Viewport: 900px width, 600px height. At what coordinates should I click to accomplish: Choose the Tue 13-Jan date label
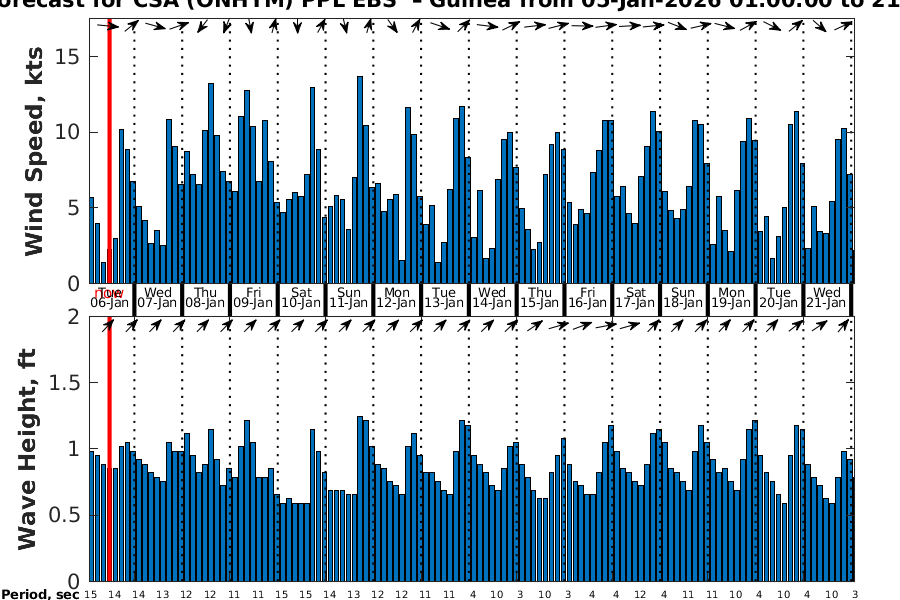[444, 298]
